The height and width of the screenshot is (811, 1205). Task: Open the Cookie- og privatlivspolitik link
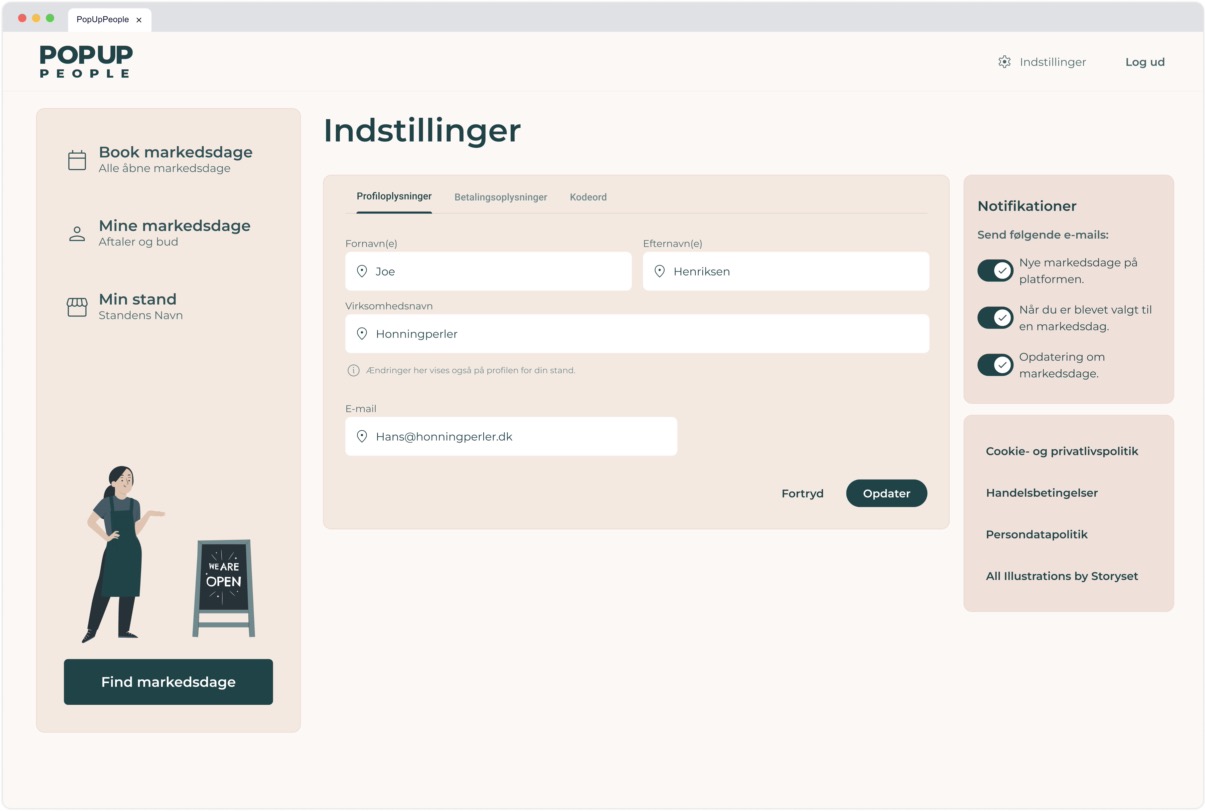point(1061,451)
